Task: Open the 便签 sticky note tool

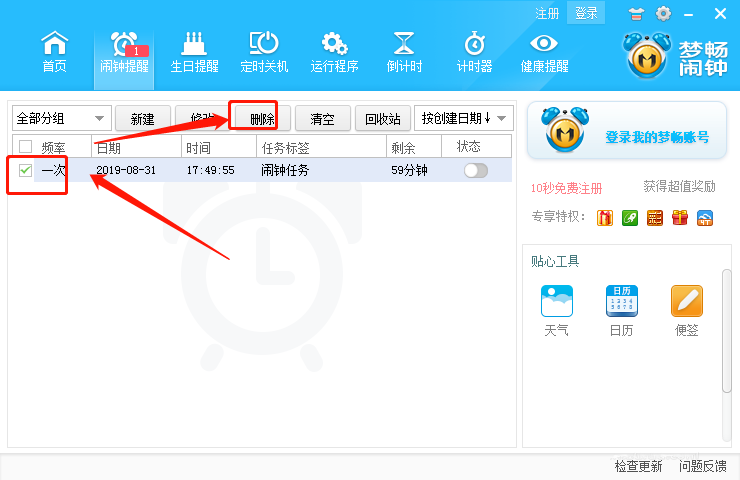Action: coord(687,311)
